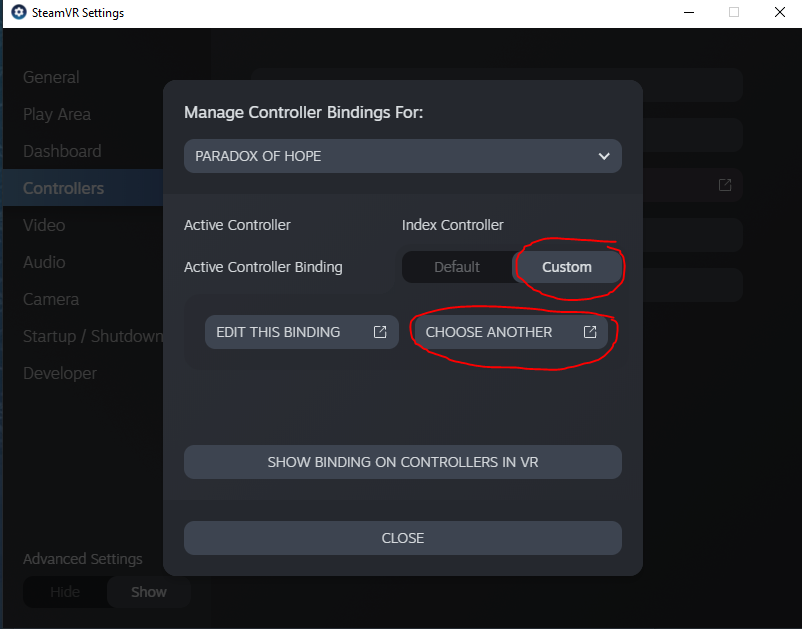Select the Custom binding option
The width and height of the screenshot is (802, 629).
click(567, 267)
